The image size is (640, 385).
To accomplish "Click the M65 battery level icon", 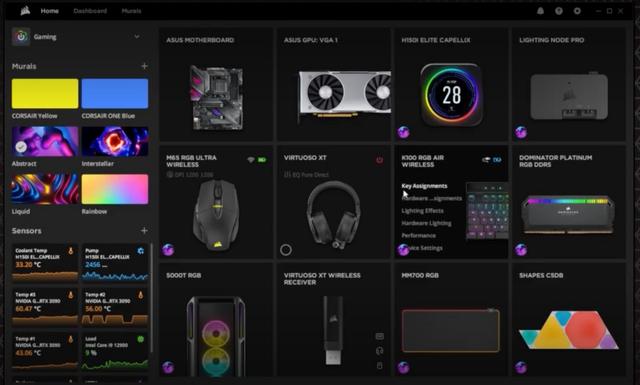I will click(x=262, y=160).
